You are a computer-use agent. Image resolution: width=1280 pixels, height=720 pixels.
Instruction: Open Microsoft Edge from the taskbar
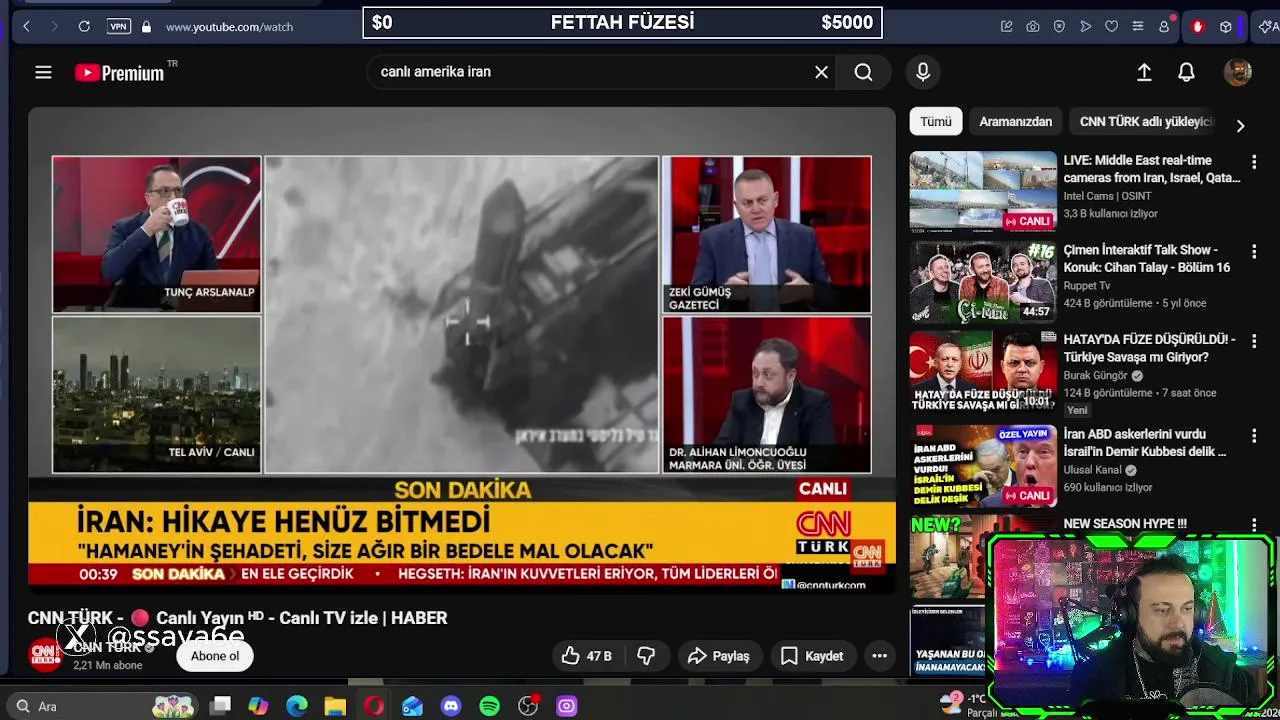[x=297, y=706]
